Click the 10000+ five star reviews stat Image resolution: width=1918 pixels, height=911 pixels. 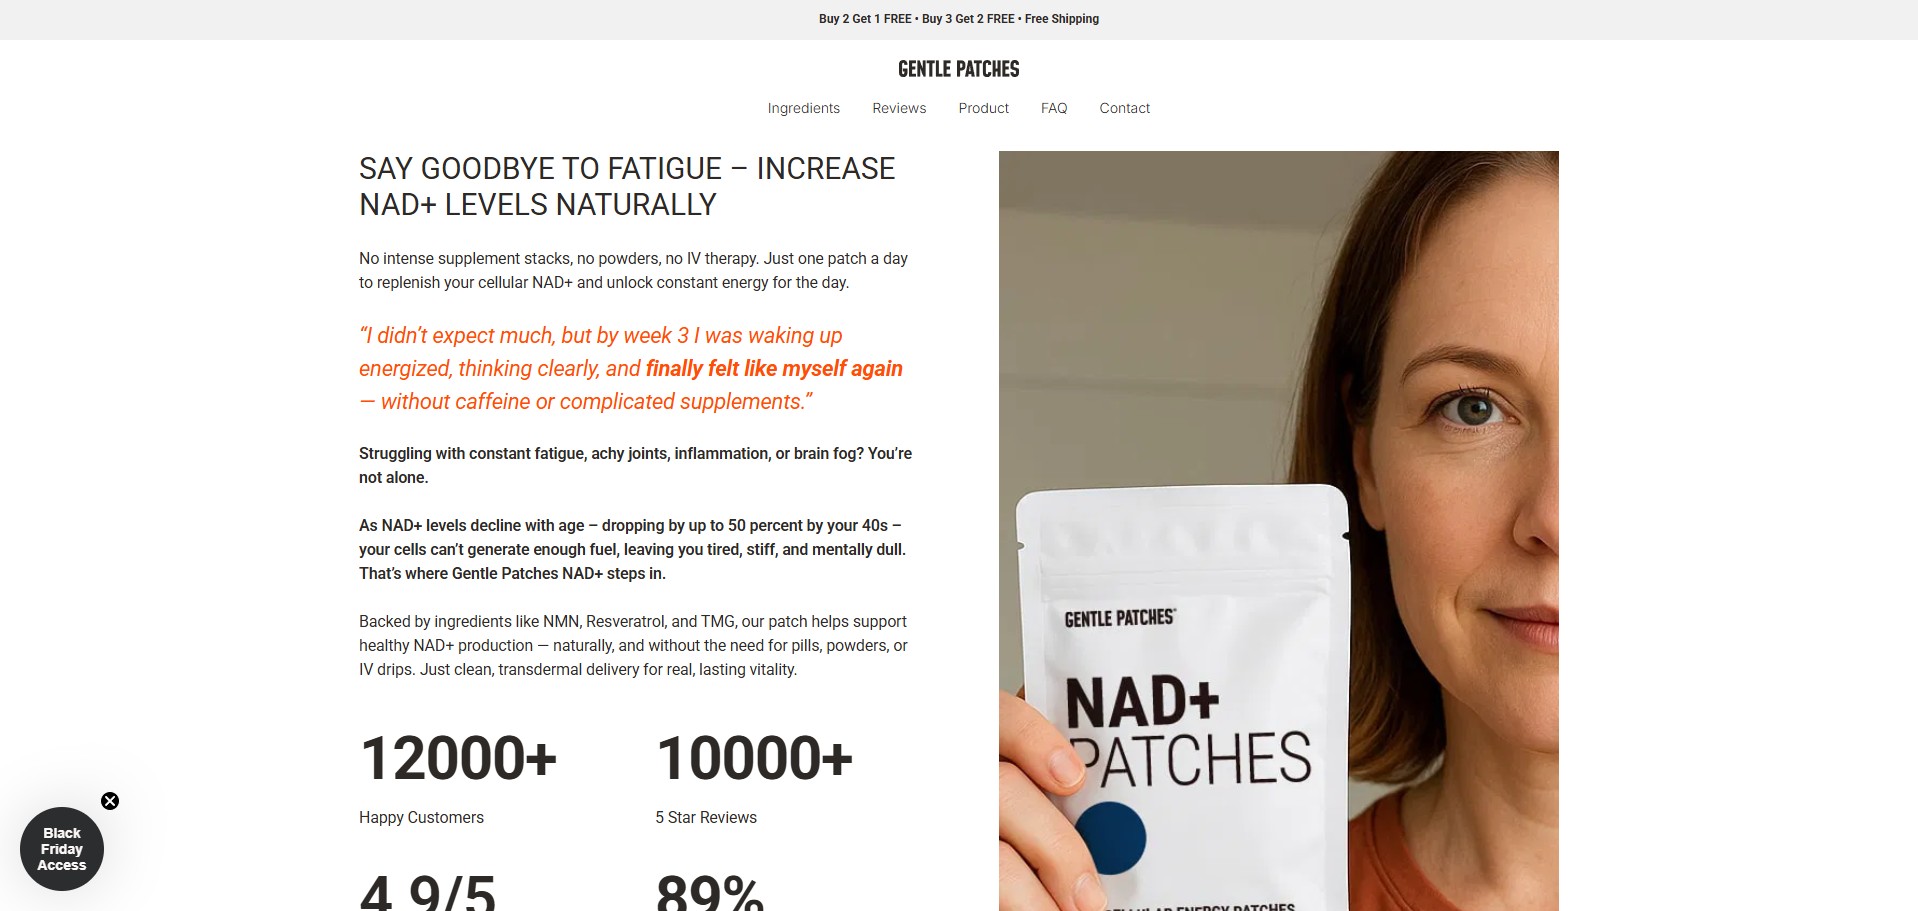754,758
